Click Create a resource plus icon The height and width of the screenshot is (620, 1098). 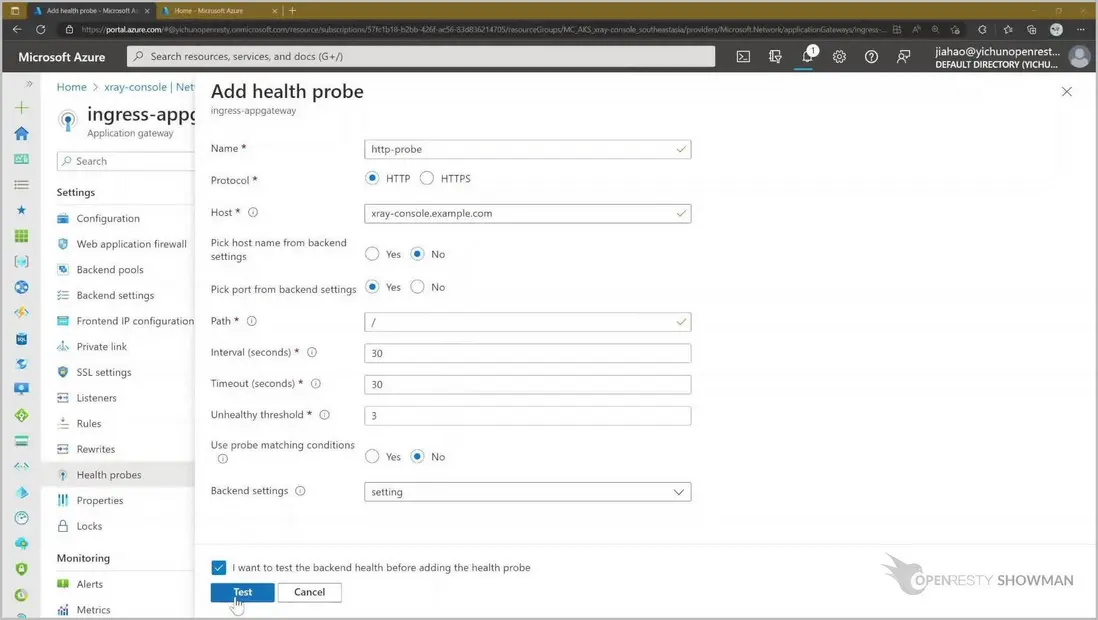[x=22, y=107]
